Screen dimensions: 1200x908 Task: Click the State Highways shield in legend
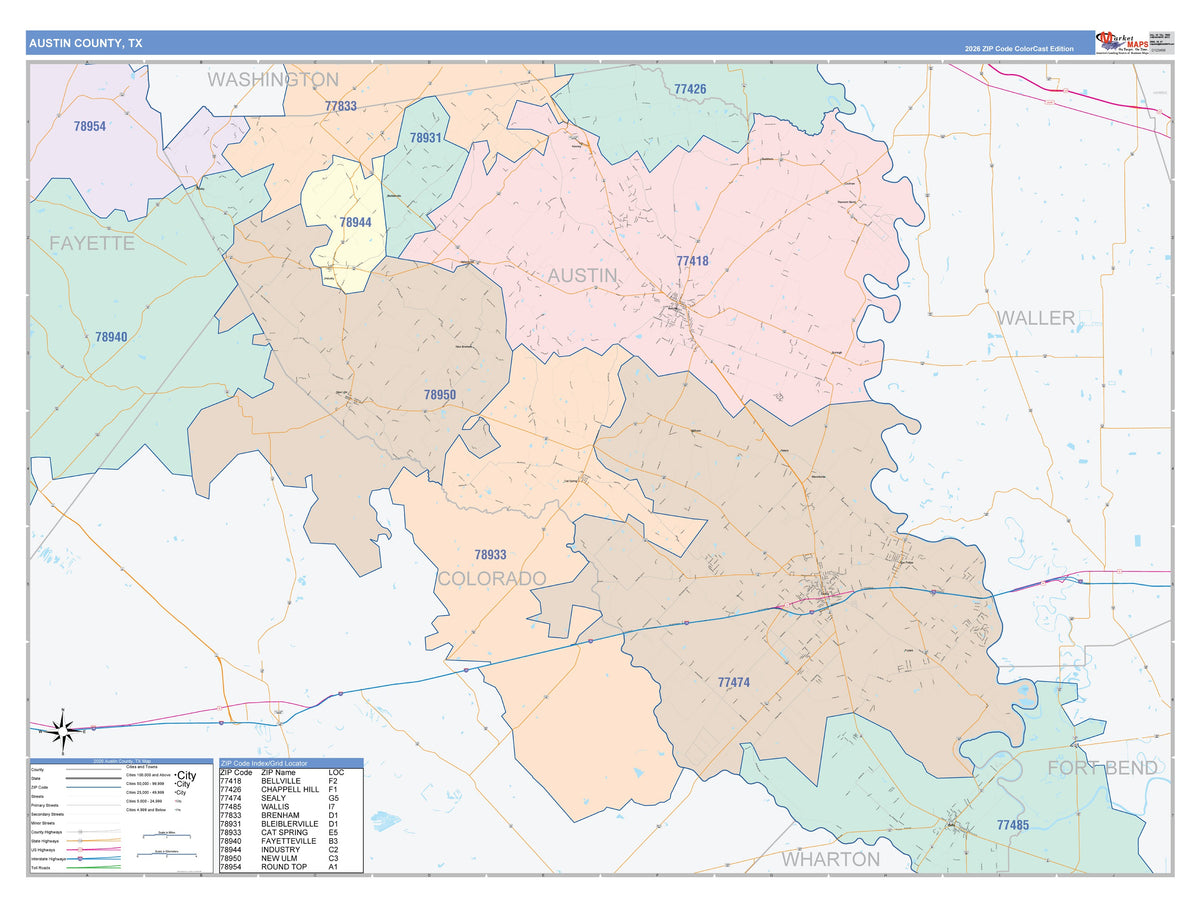(x=80, y=841)
